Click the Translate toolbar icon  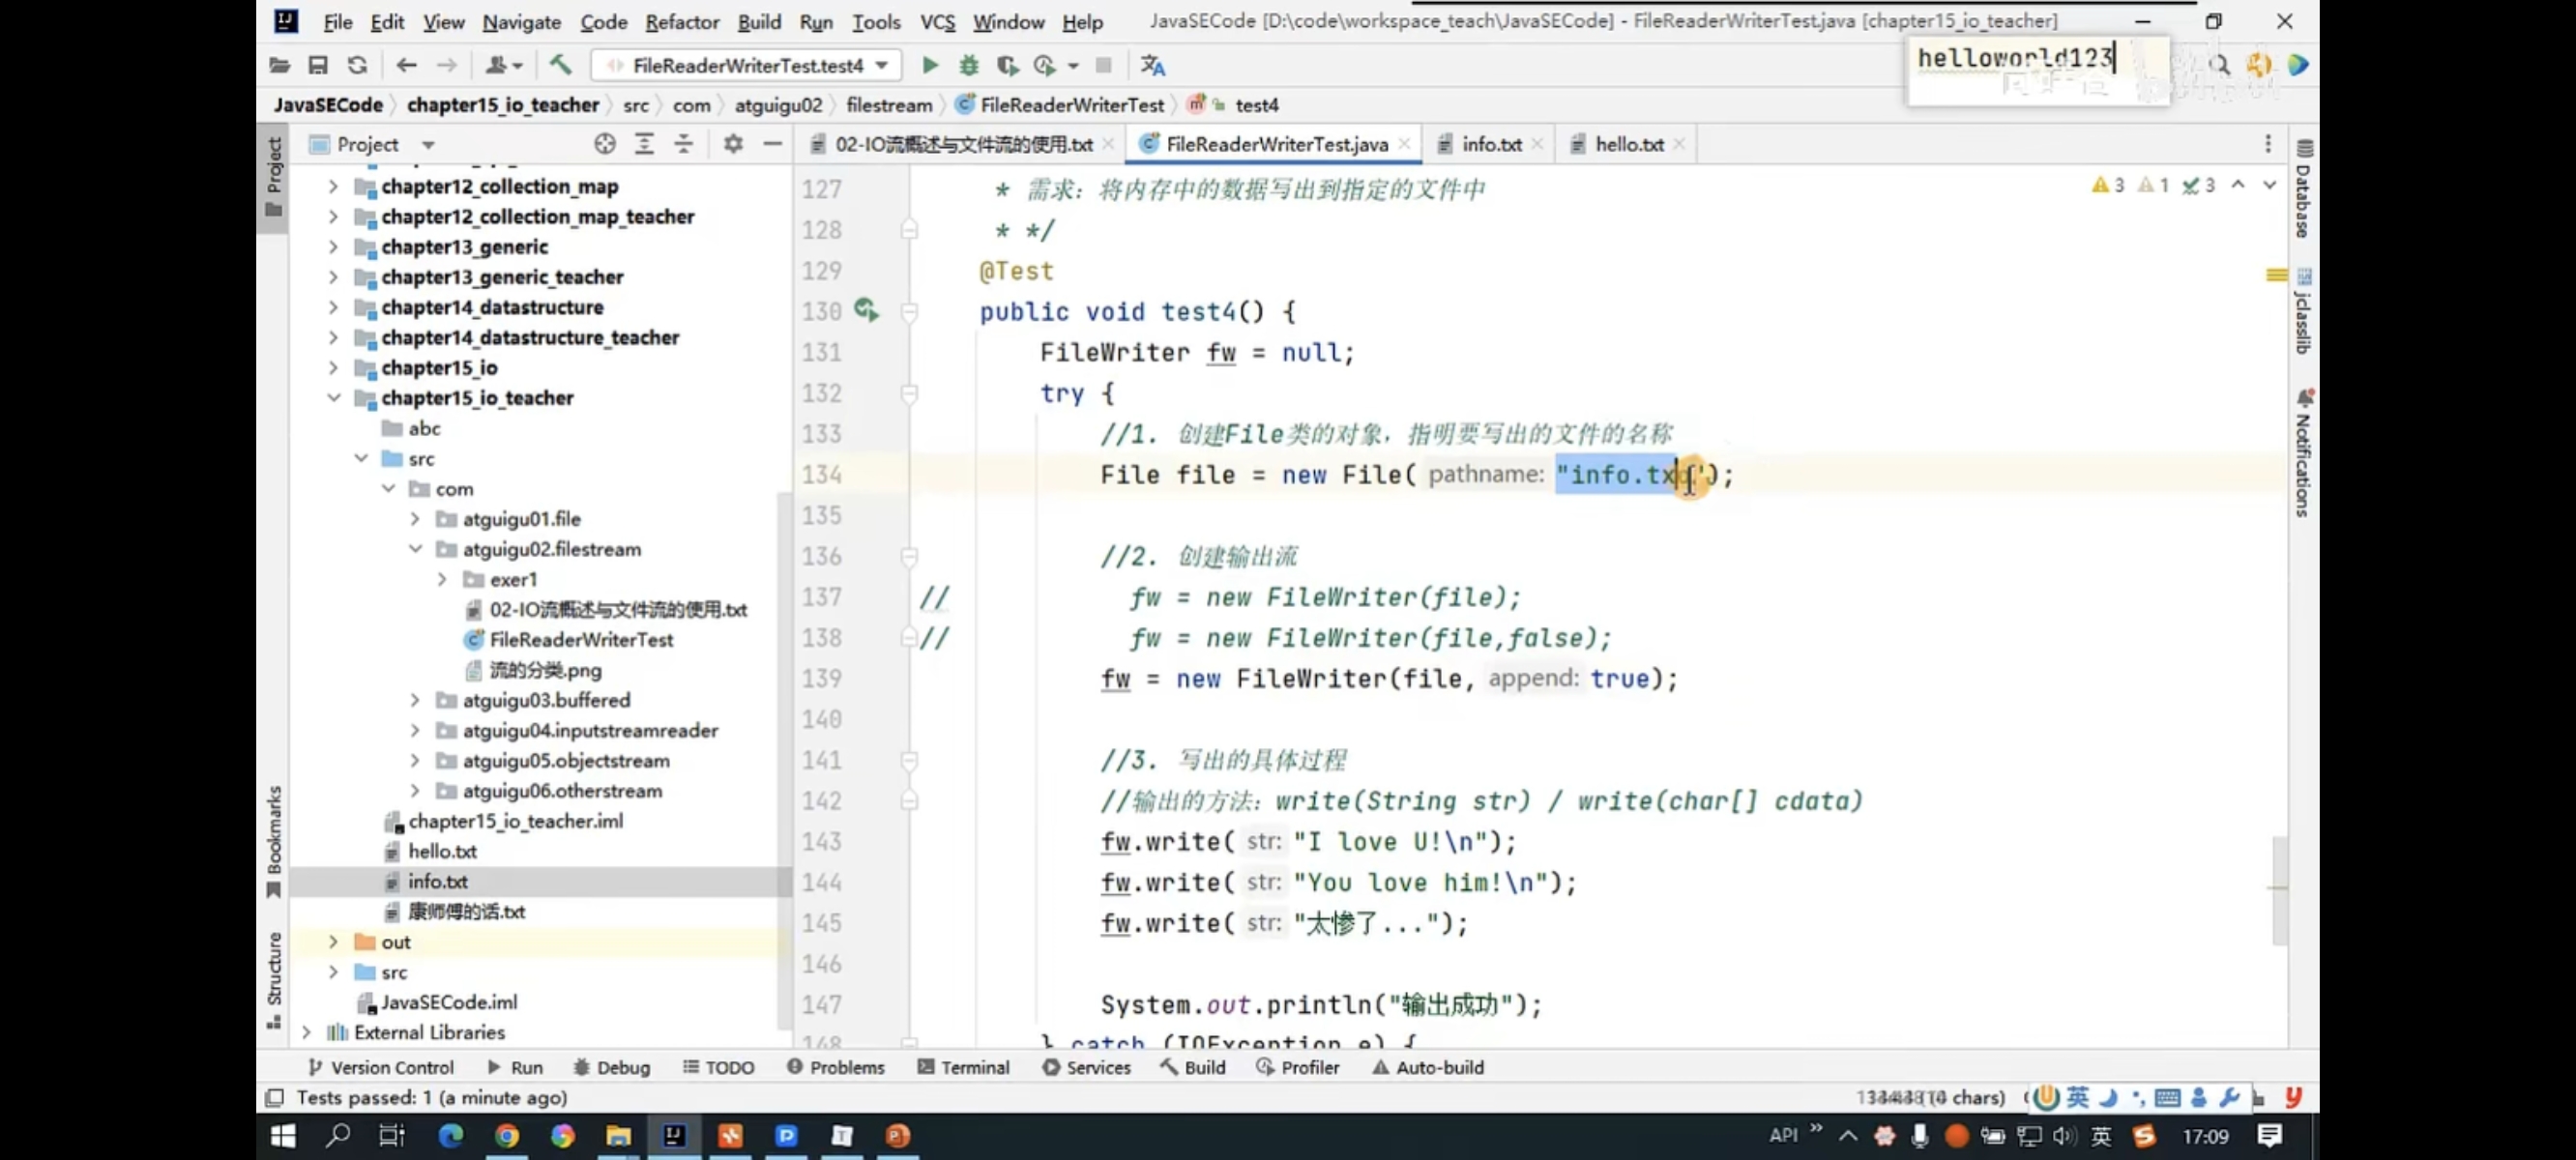1152,65
